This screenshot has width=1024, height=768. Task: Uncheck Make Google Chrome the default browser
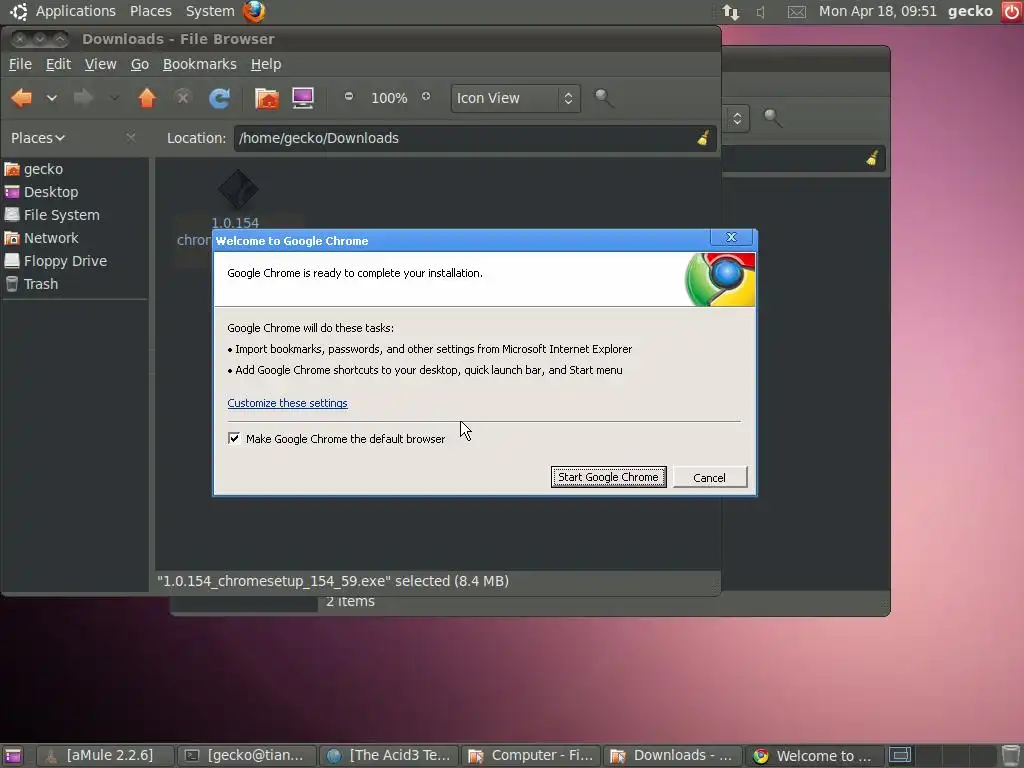(x=234, y=438)
